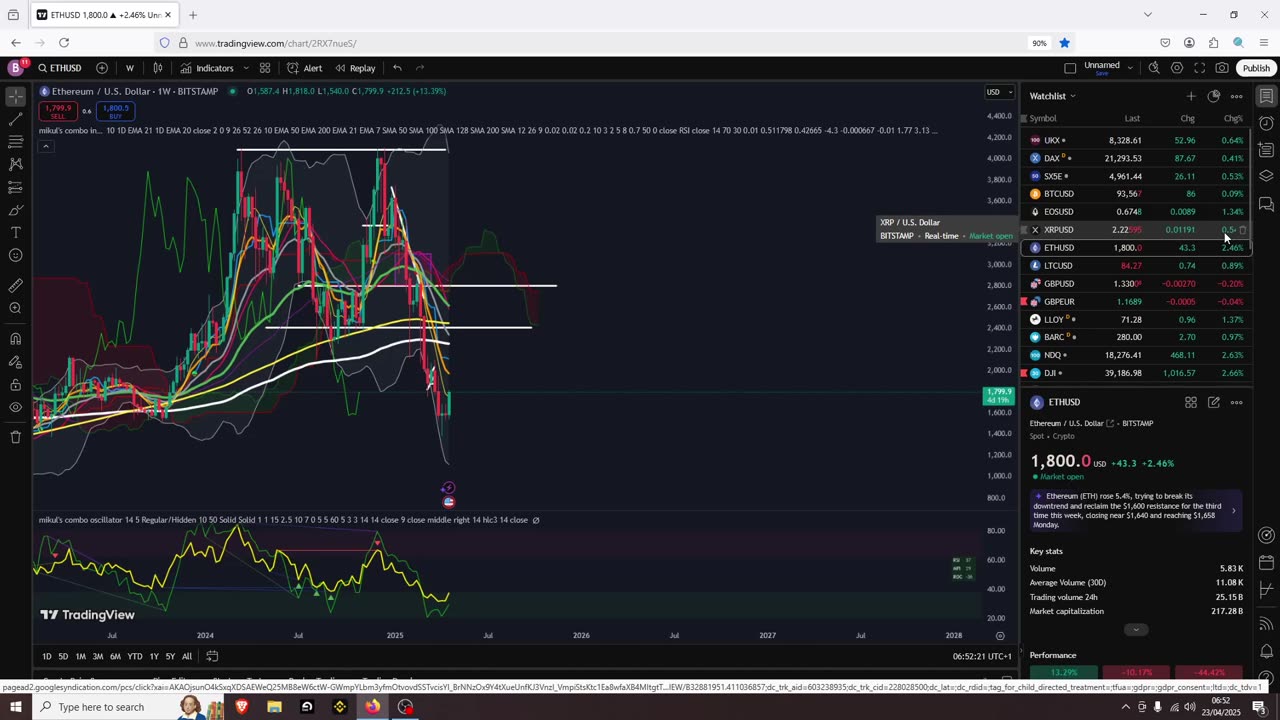Open the W timeframe interval selector

pos(129,68)
